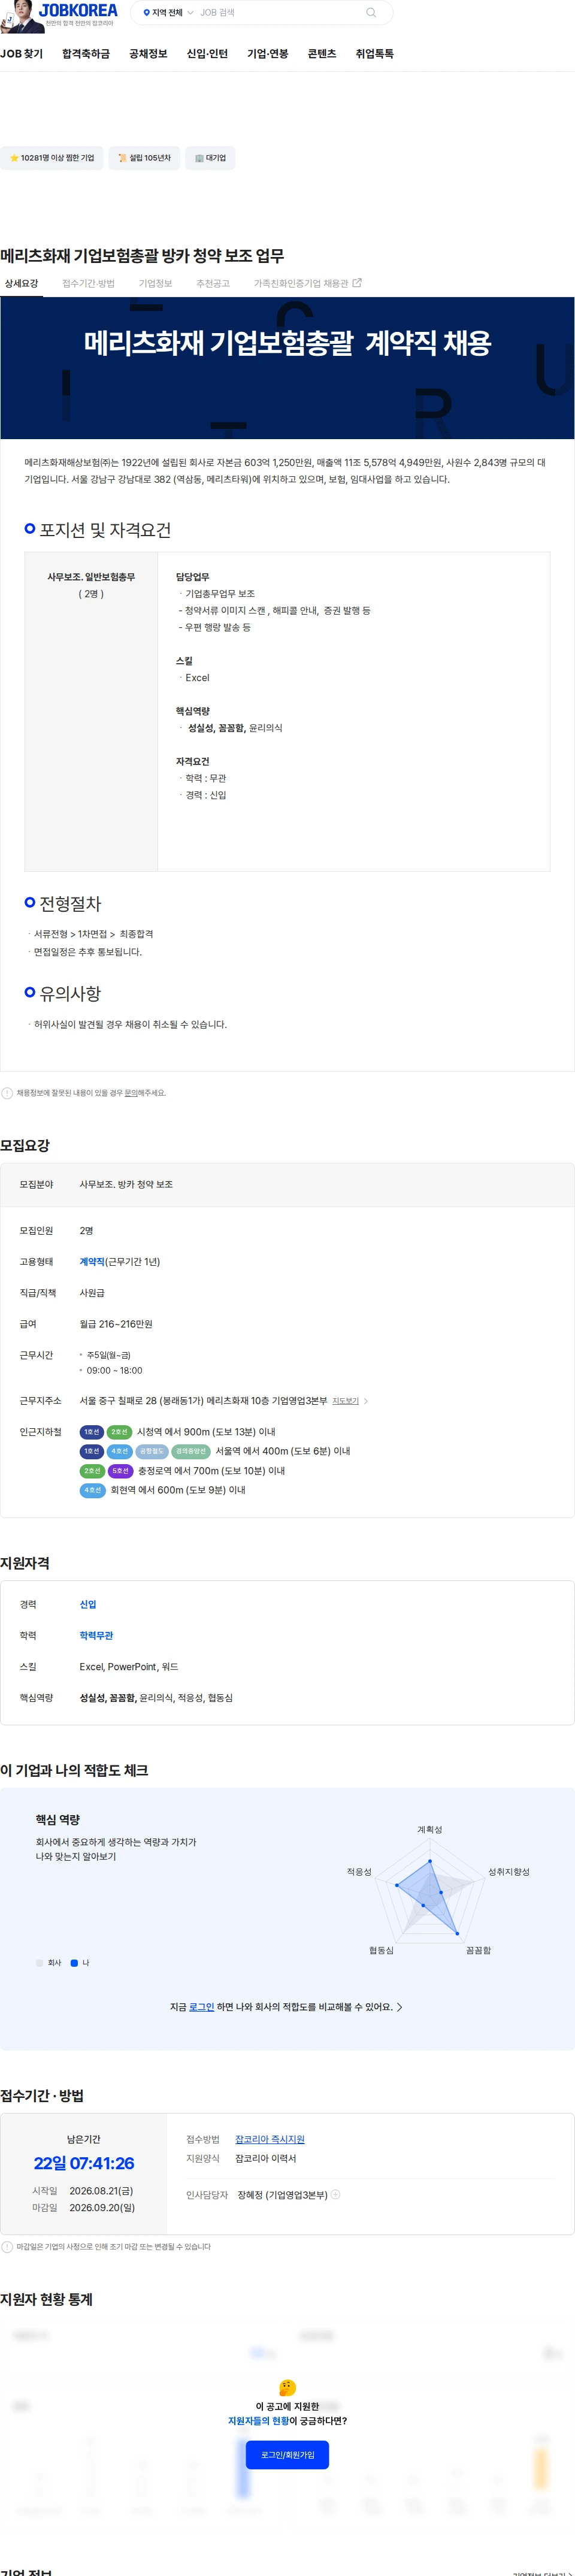Open the 기업·연봉 menu

pyautogui.click(x=268, y=54)
